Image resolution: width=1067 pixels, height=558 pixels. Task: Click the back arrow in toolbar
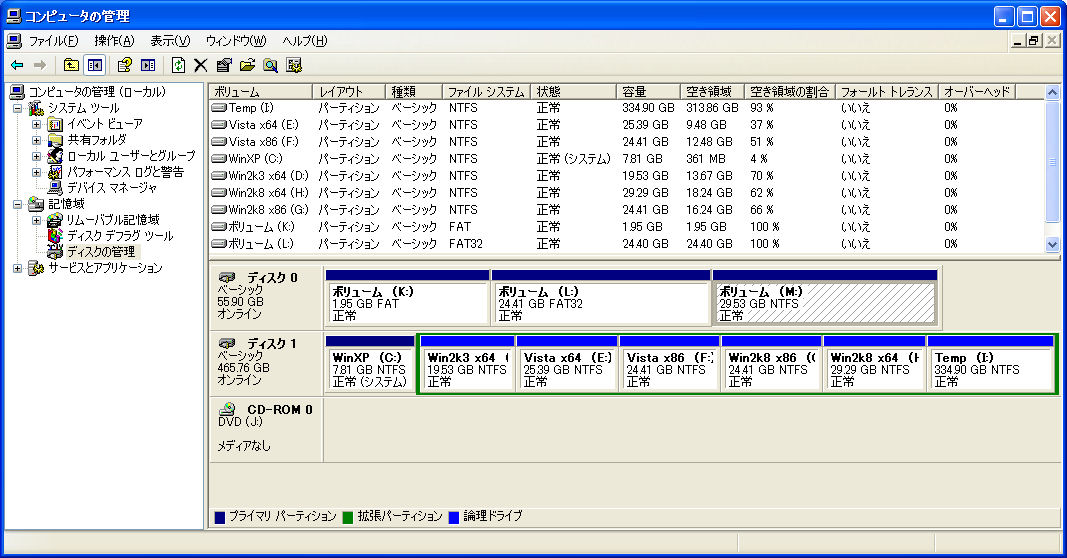(x=17, y=65)
